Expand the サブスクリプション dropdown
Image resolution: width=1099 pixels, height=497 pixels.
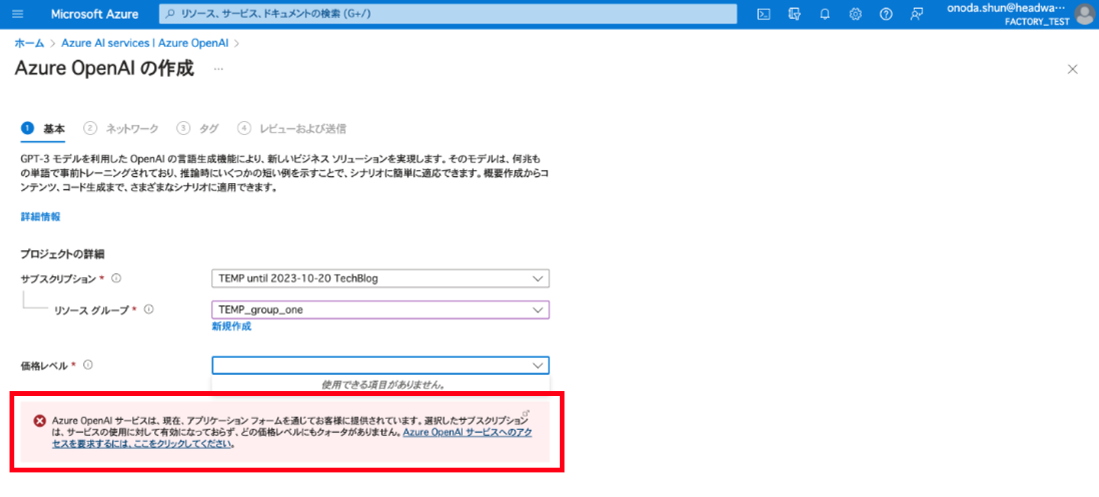[381, 278]
